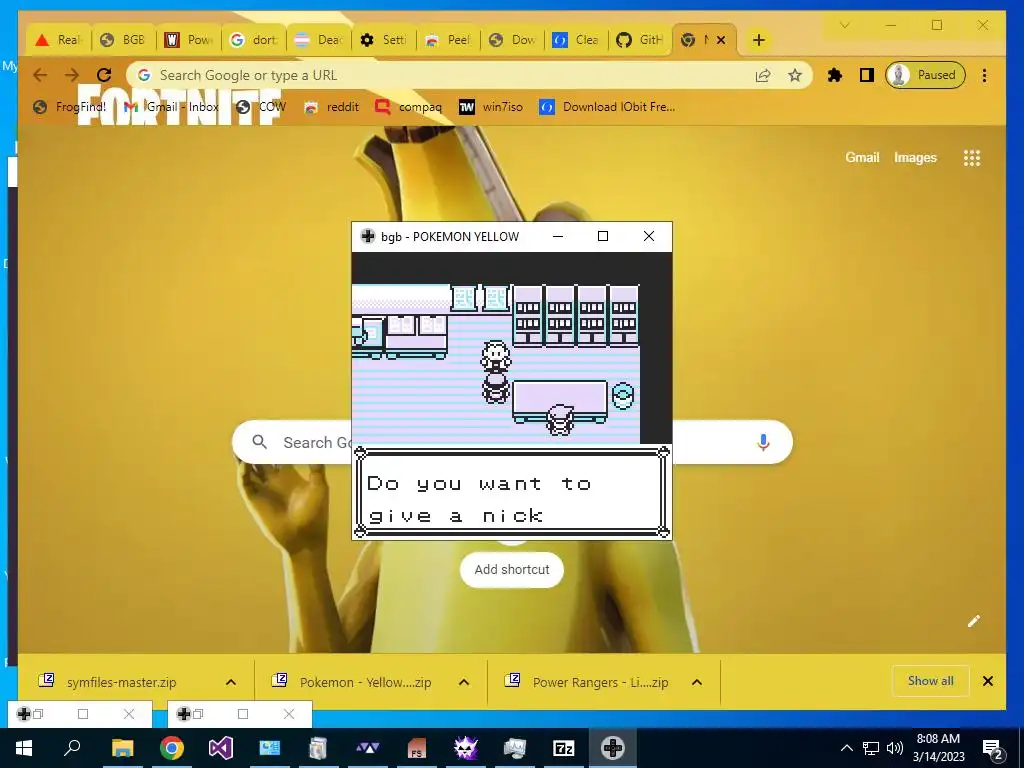The image size is (1024, 768).
Task: Open the Google apps grid icon
Action: coord(972,158)
